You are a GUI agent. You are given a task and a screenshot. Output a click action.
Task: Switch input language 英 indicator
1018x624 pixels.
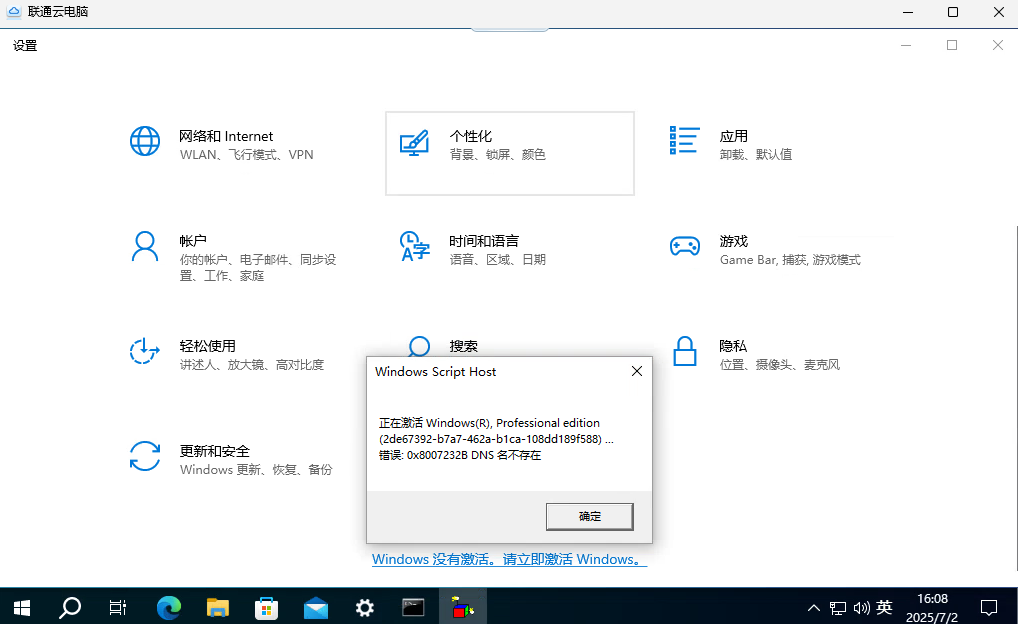[x=884, y=608]
